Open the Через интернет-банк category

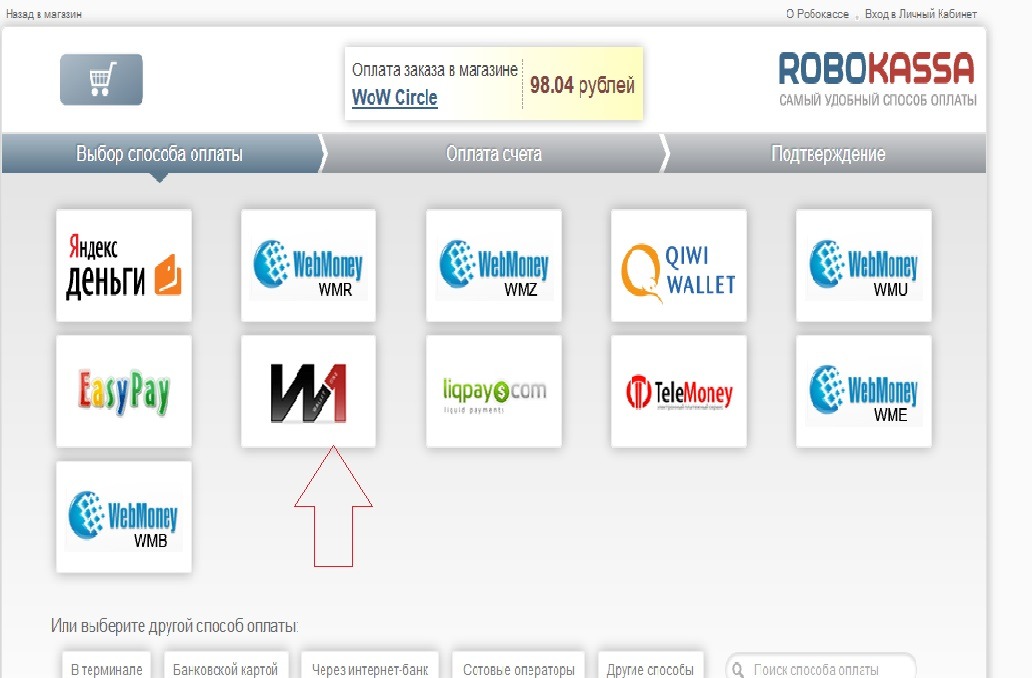(370, 667)
